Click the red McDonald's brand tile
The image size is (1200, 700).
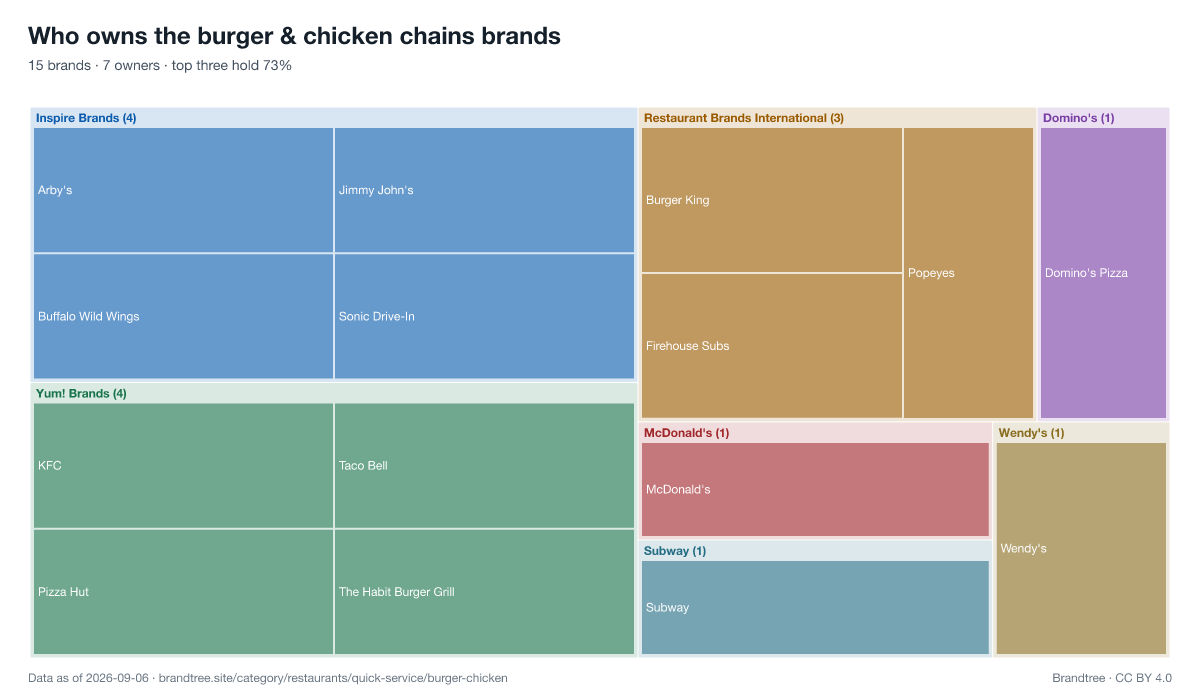coord(815,490)
